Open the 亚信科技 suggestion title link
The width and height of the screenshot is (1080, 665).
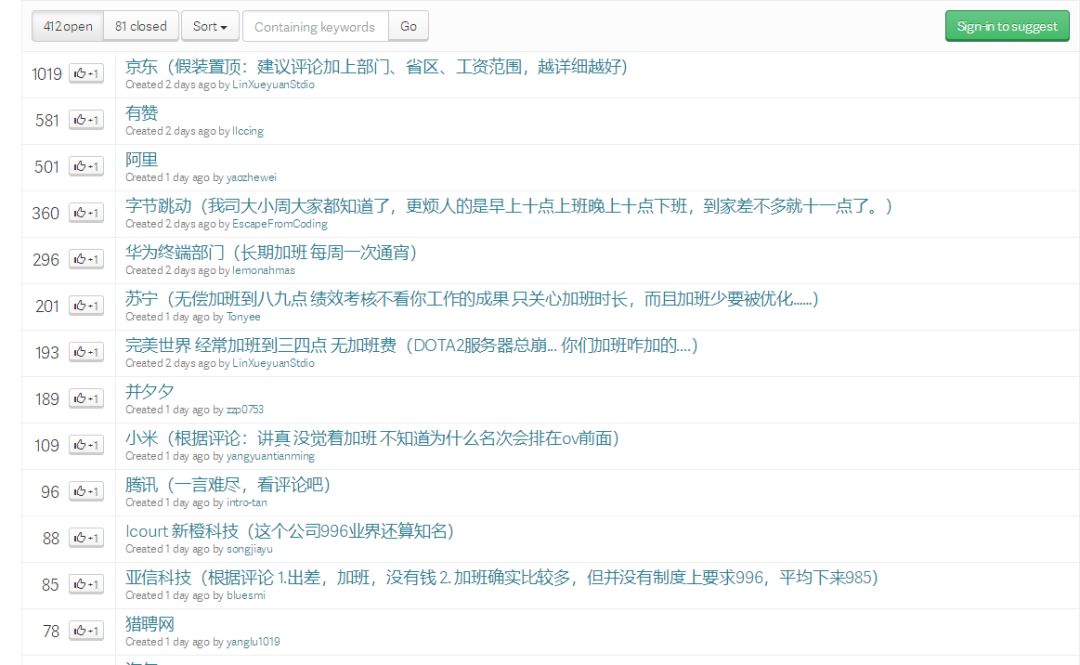(502, 577)
